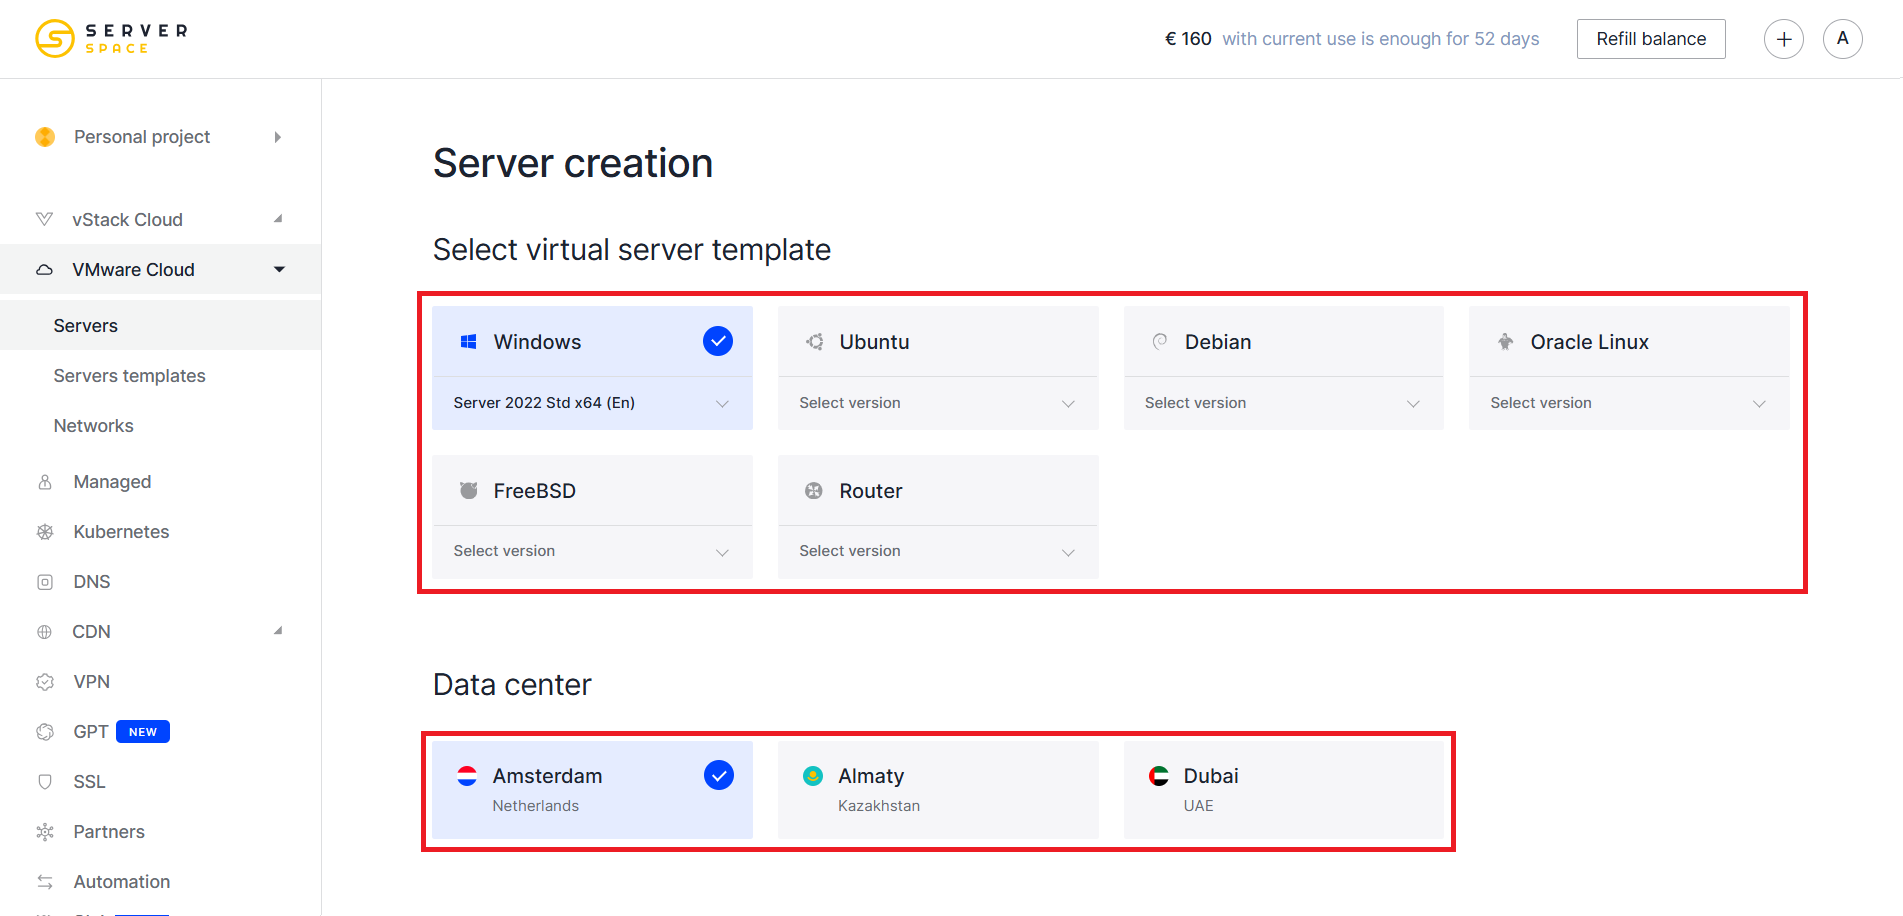Go to DNS section
This screenshot has height=916, width=1903.
[92, 582]
